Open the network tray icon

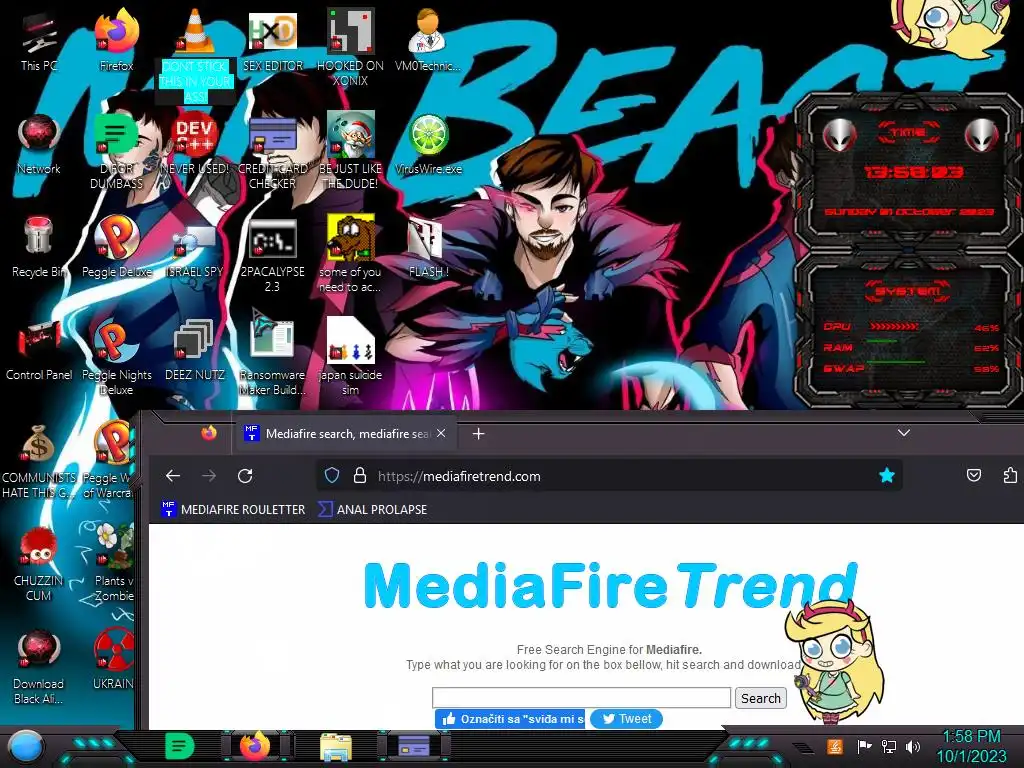point(888,746)
